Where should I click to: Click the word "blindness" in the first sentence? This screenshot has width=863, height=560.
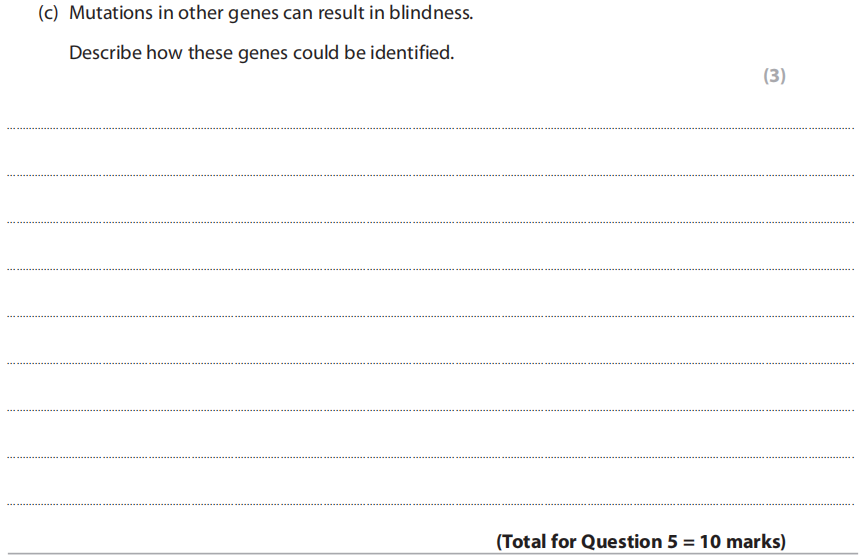click(431, 15)
